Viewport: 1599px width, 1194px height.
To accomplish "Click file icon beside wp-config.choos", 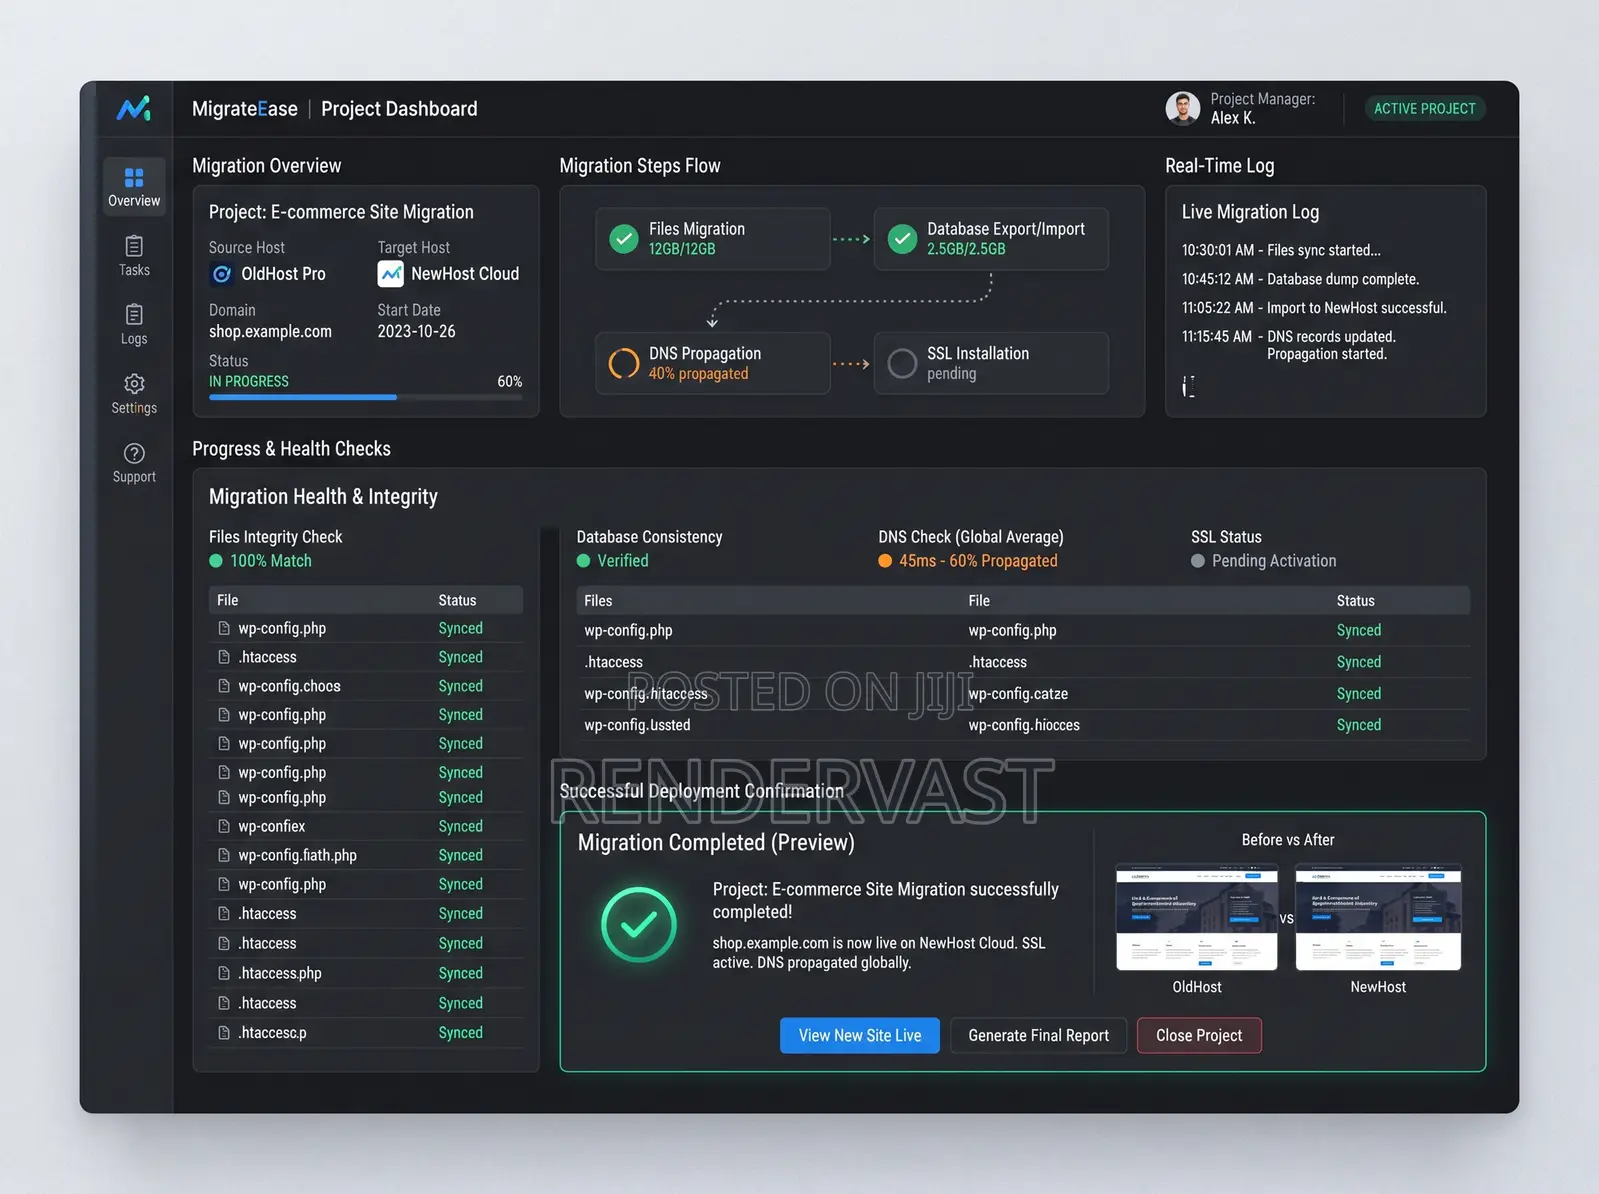I will [224, 686].
